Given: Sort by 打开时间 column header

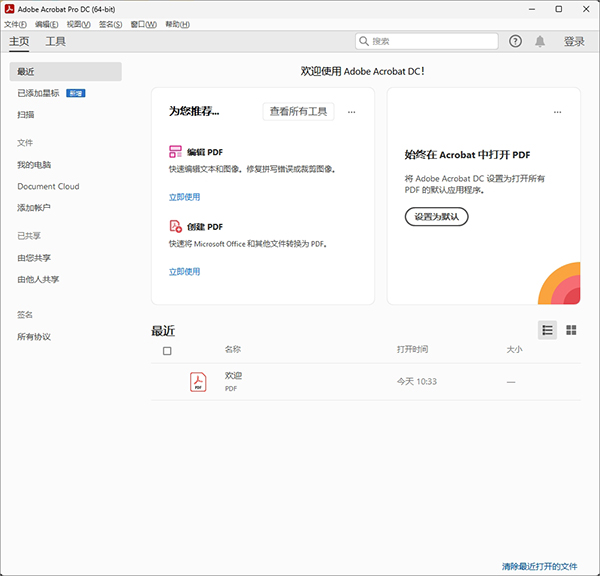Looking at the screenshot, I should point(412,349).
